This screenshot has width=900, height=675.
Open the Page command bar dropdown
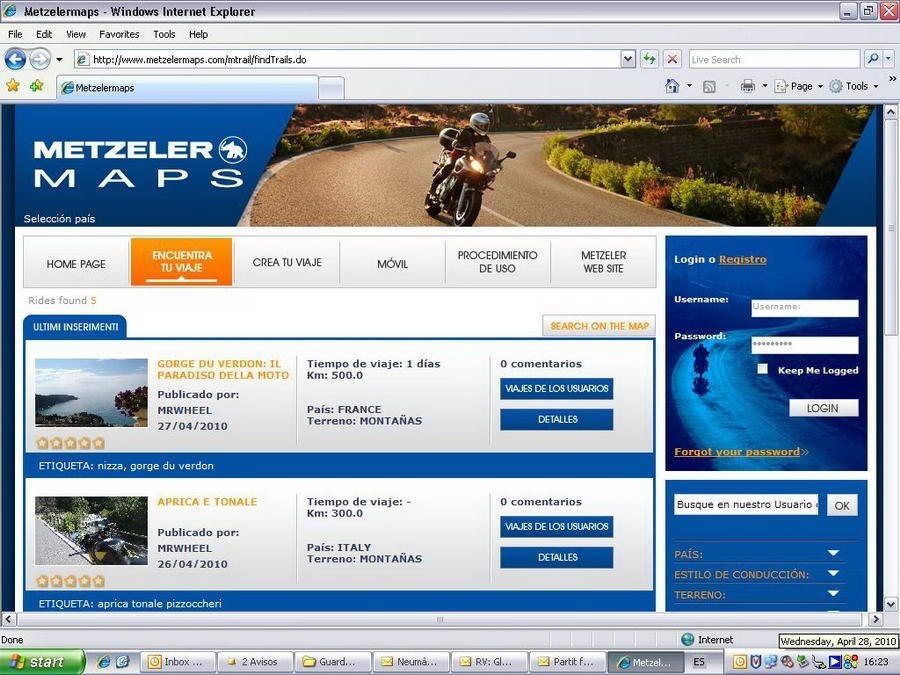click(x=799, y=87)
